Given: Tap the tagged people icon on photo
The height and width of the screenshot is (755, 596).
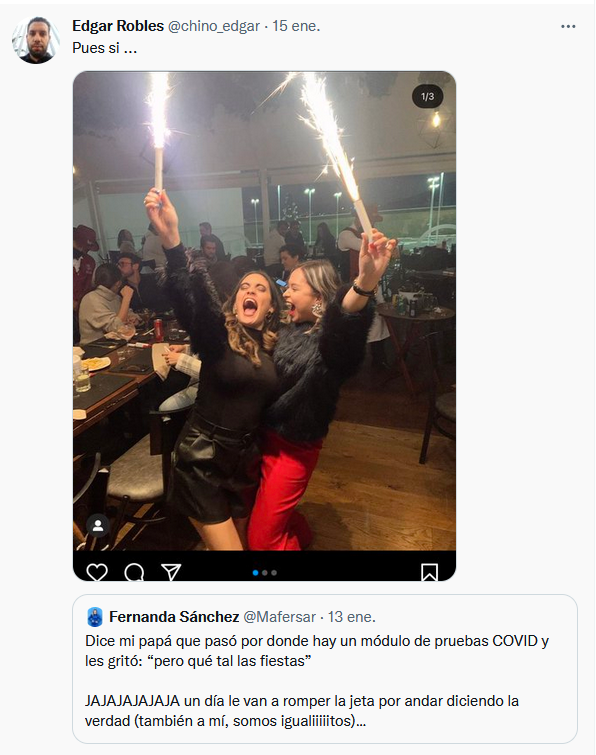Looking at the screenshot, I should pyautogui.click(x=98, y=525).
